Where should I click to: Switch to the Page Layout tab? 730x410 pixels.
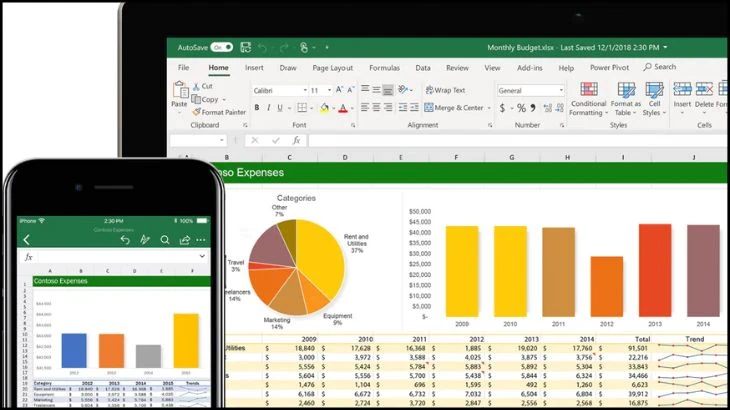[x=332, y=68]
